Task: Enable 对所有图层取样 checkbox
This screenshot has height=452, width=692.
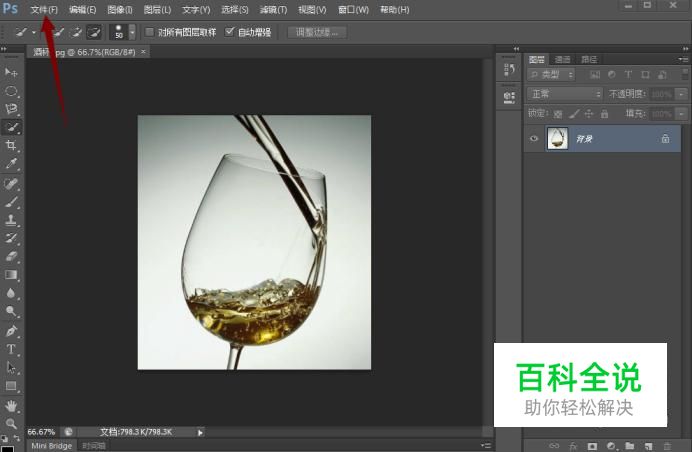Action: click(x=150, y=32)
